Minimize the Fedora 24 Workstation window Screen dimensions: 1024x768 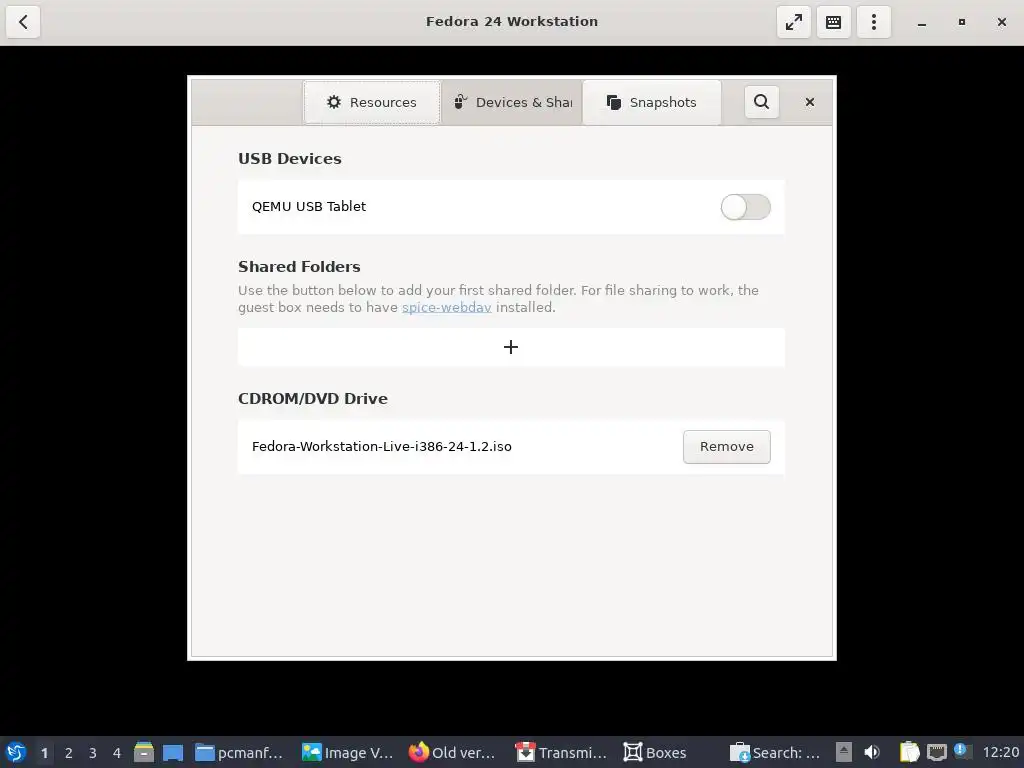pyautogui.click(x=921, y=22)
